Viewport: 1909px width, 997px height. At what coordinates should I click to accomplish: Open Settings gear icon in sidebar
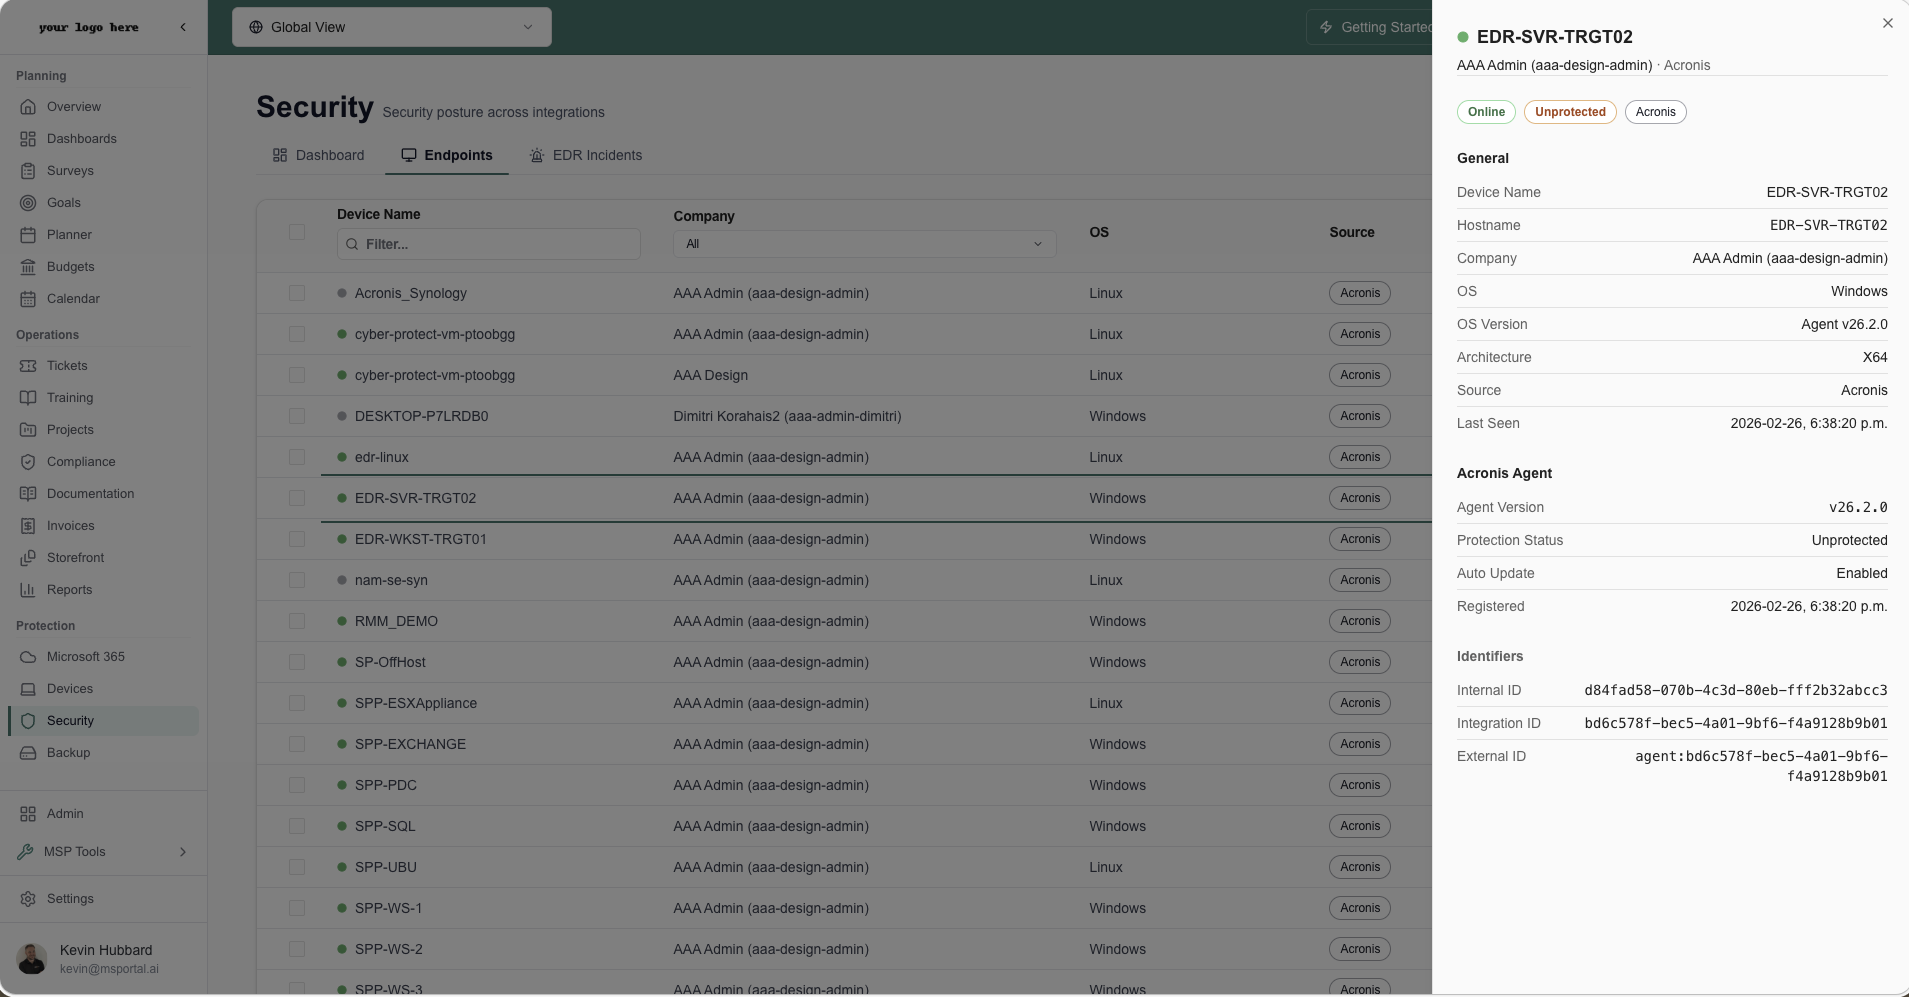click(28, 899)
